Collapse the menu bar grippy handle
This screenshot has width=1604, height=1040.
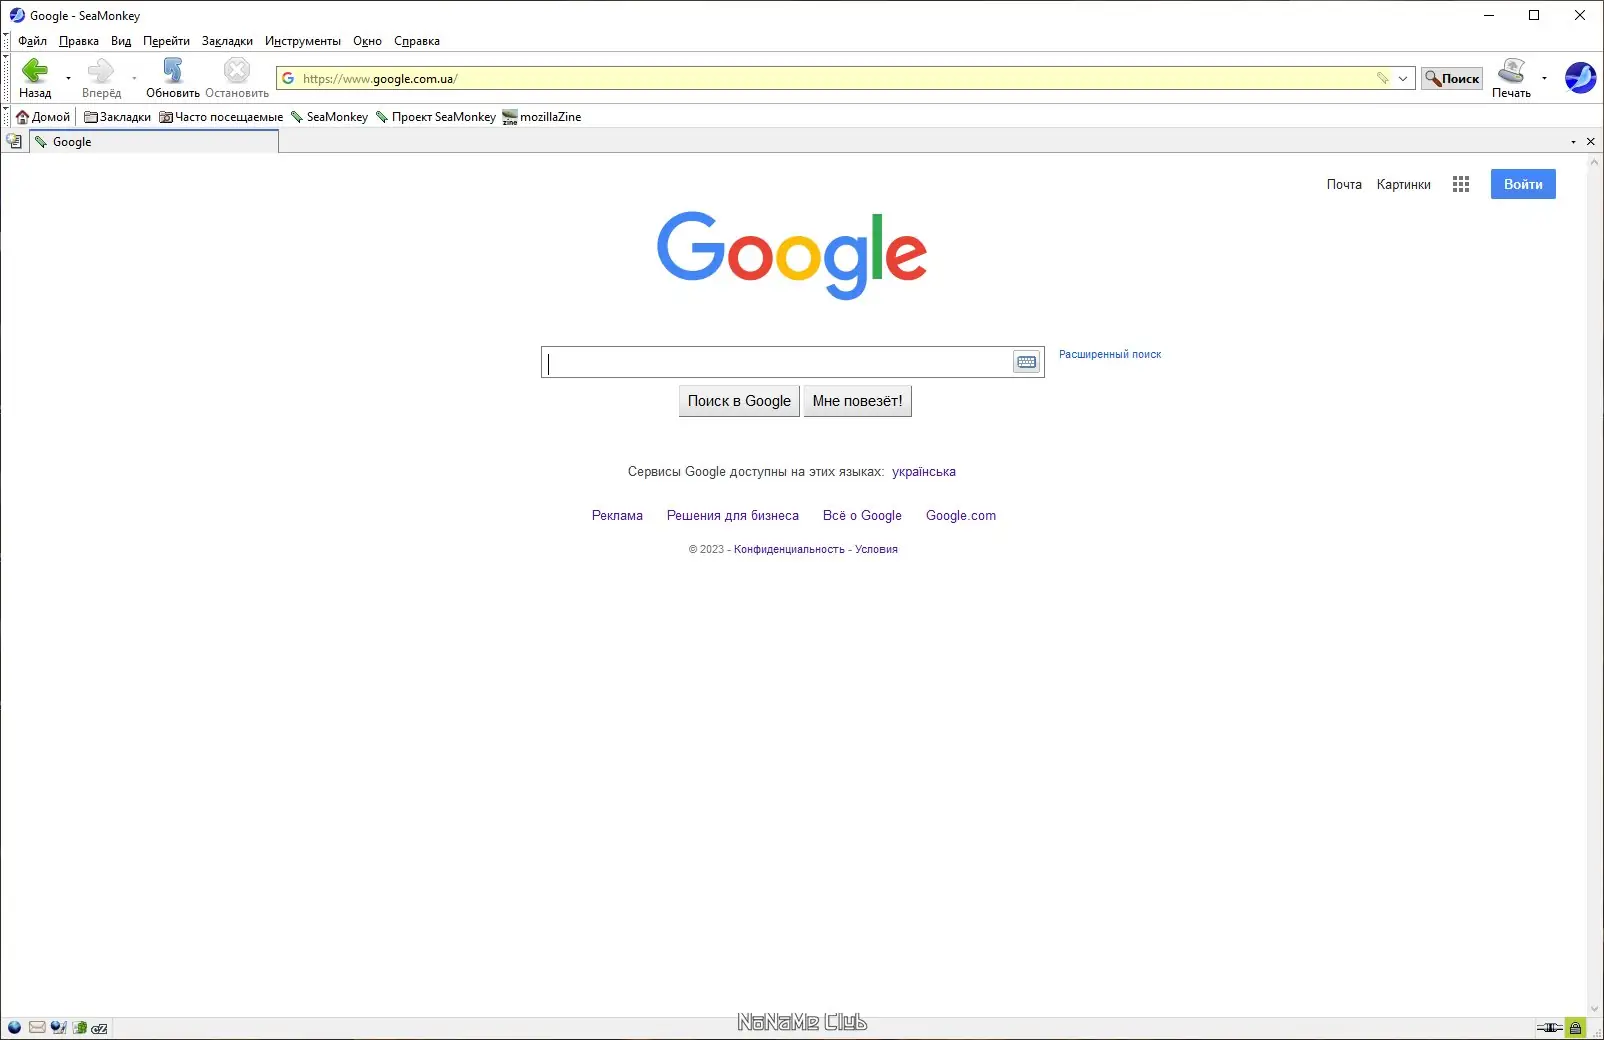6,41
